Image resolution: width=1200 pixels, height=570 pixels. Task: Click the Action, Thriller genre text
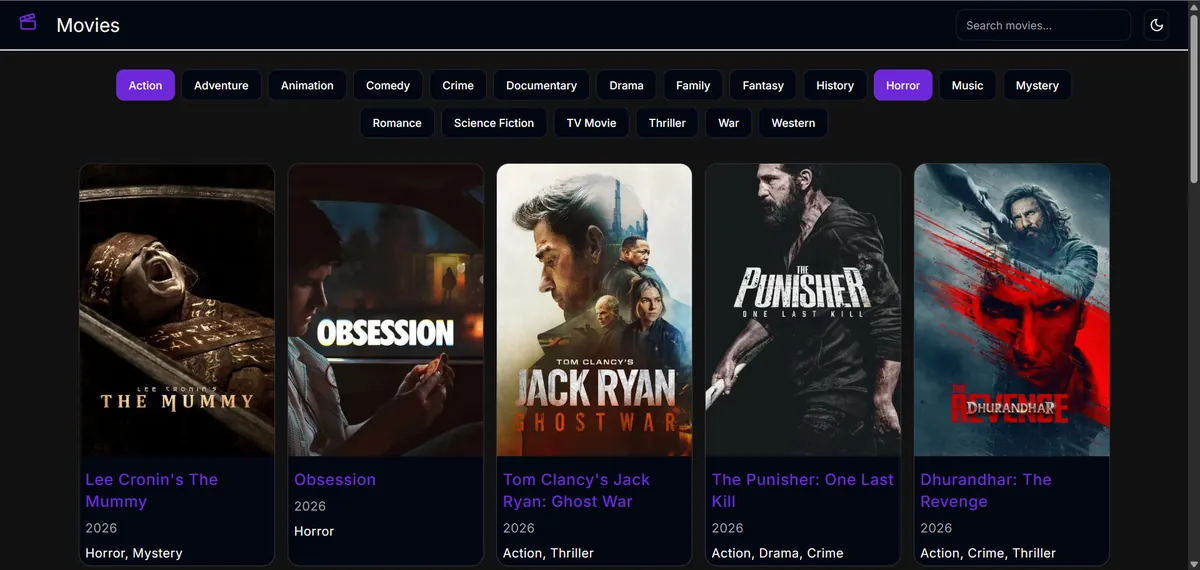(548, 553)
